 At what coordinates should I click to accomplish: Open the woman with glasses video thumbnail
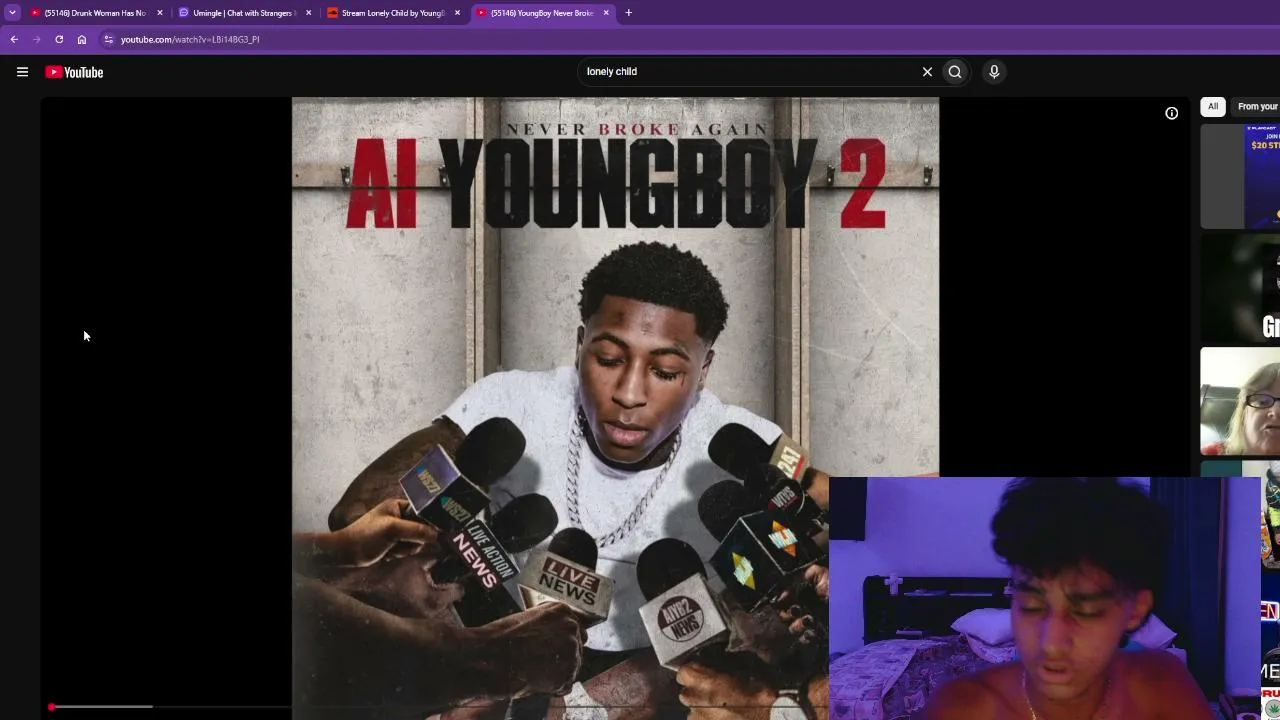click(1240, 401)
